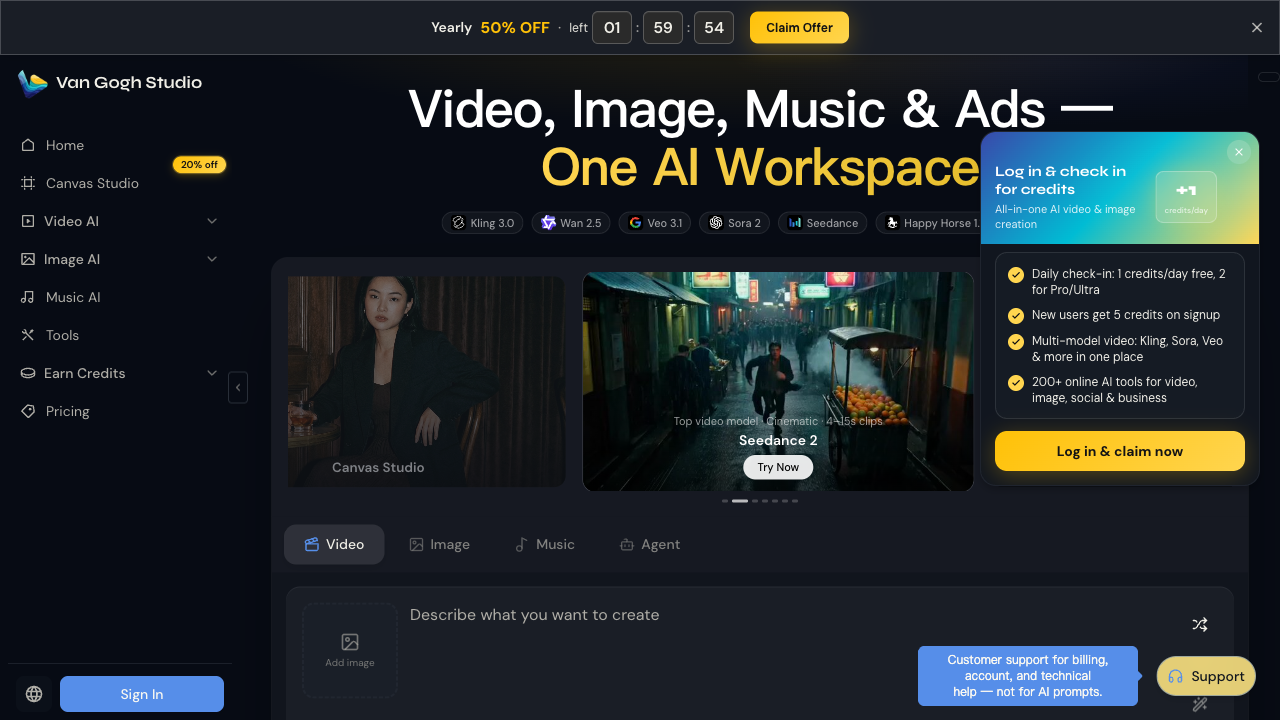This screenshot has height=720, width=1280.
Task: Click the Sign In button
Action: pos(142,694)
